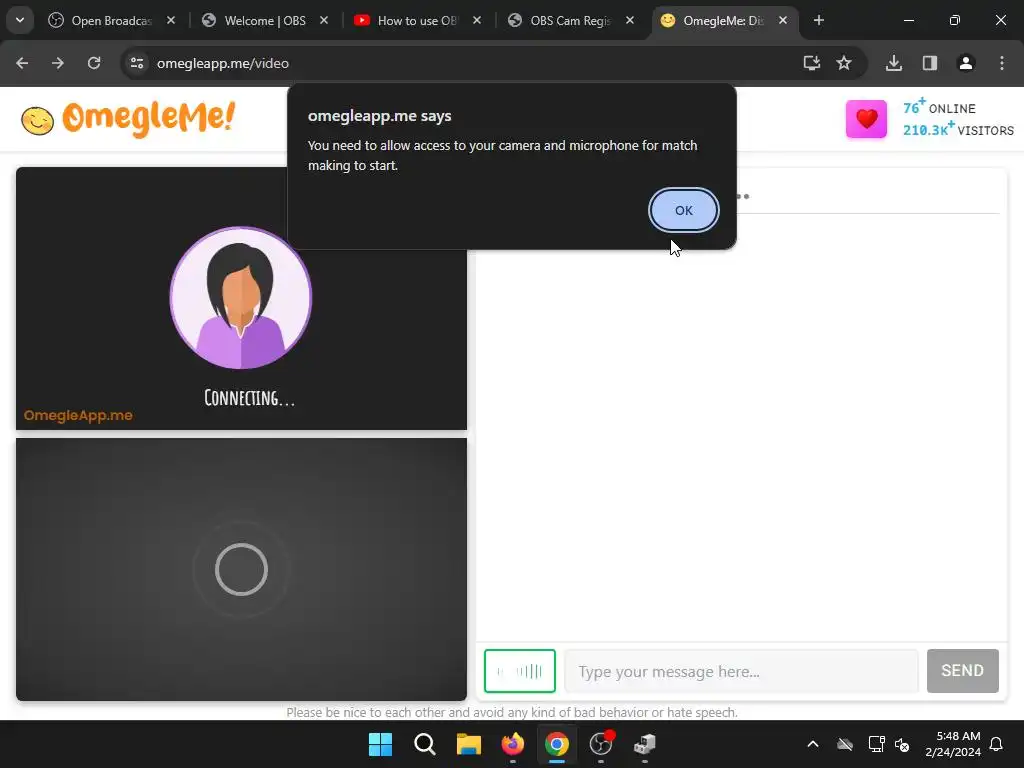Go forward in browser history
Screen dimensions: 1024x768
click(x=58, y=63)
